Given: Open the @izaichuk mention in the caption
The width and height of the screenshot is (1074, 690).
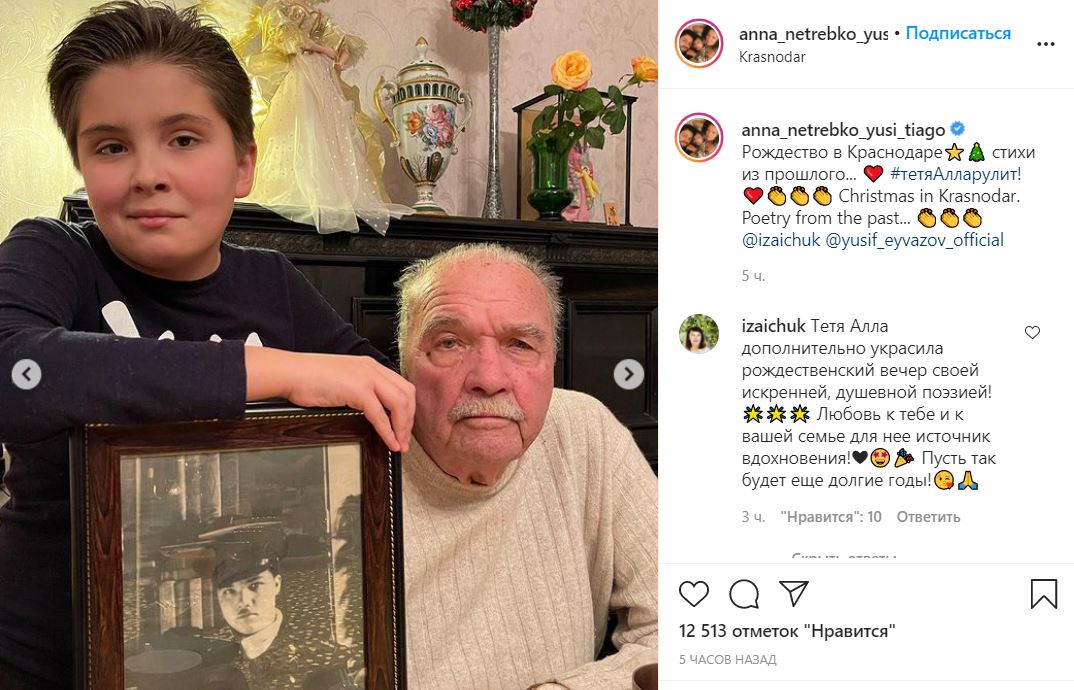Looking at the screenshot, I should pos(781,240).
